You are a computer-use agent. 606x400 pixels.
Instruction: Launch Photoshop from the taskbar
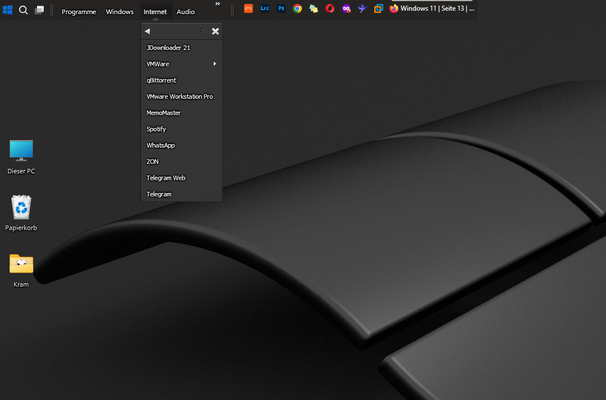pyautogui.click(x=281, y=8)
